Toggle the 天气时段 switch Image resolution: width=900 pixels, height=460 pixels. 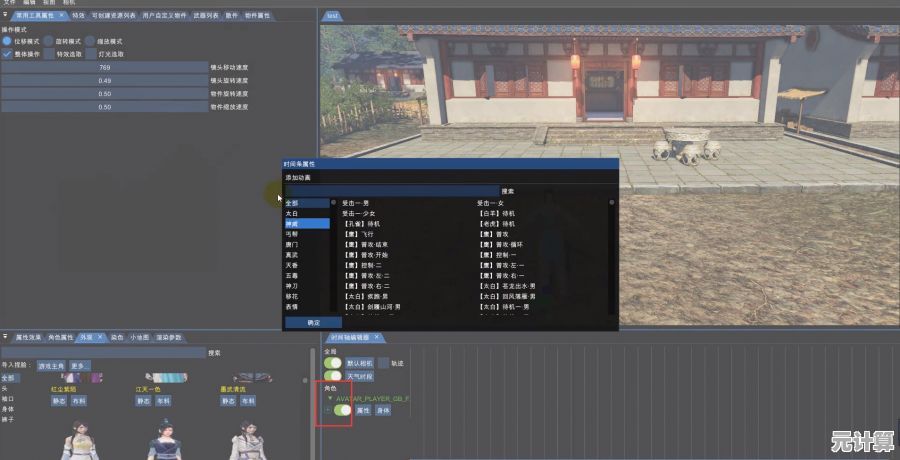333,376
